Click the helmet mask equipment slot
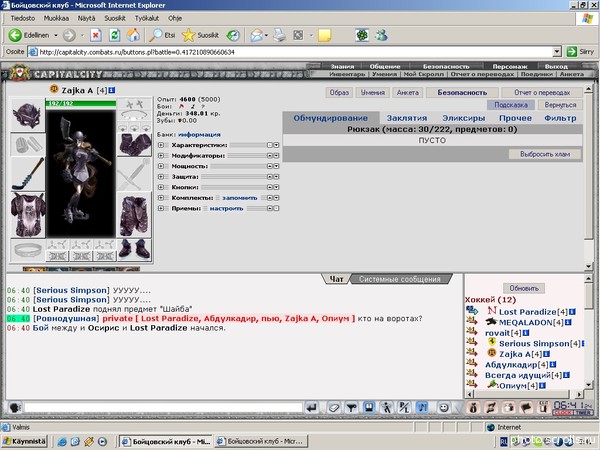 tap(28, 115)
